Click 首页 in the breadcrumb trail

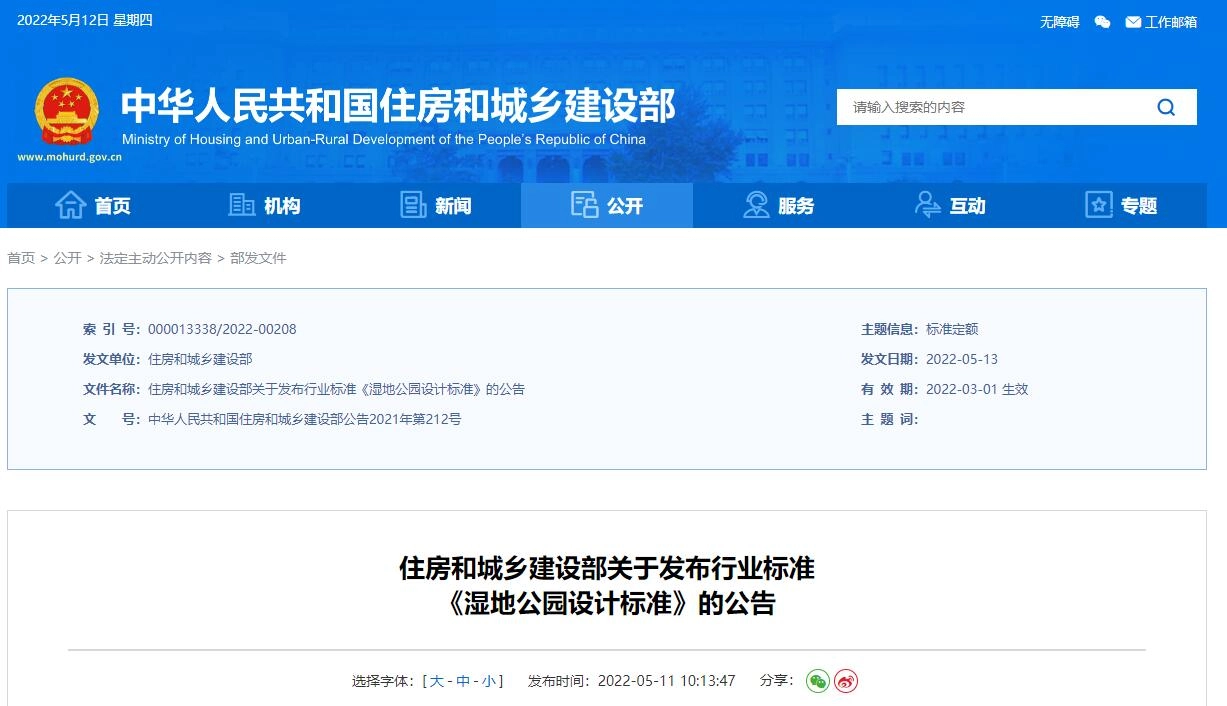coord(21,257)
